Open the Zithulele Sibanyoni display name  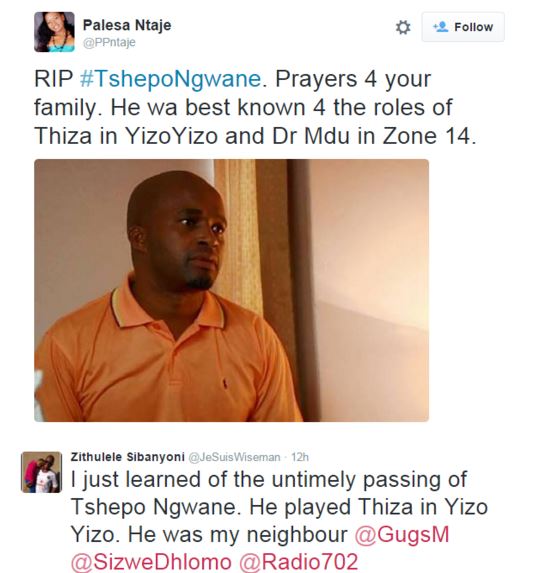coord(128,457)
